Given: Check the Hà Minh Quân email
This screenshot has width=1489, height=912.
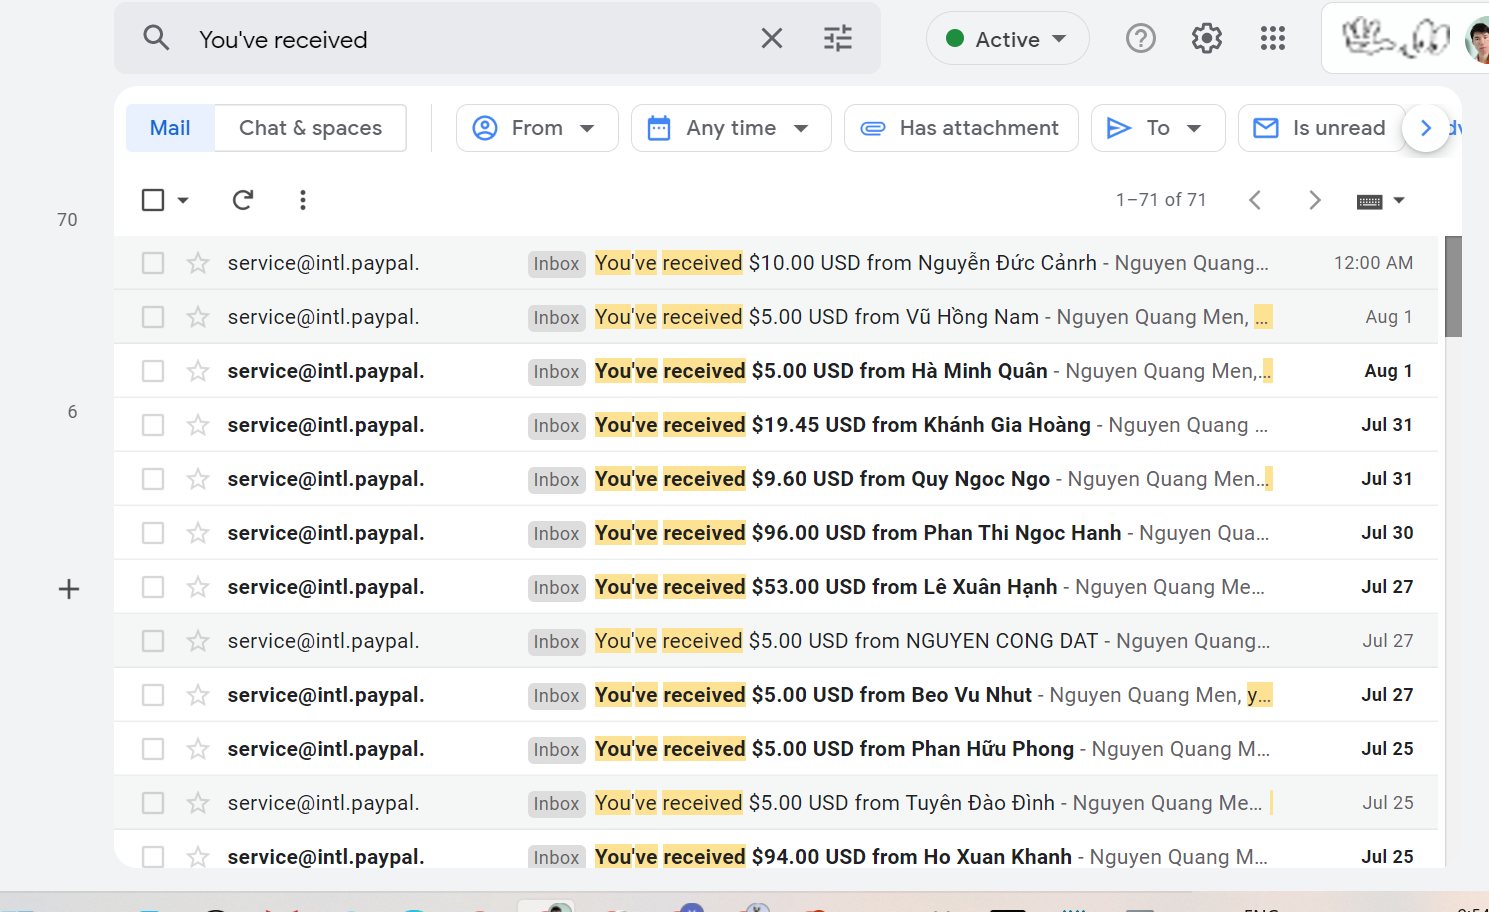Looking at the screenshot, I should [x=153, y=371].
